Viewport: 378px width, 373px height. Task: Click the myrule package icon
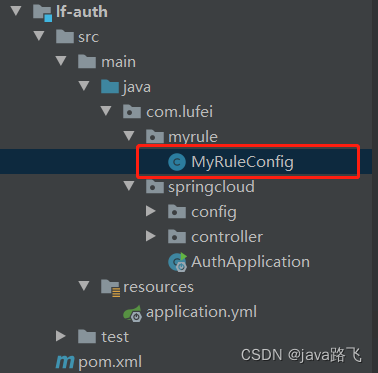click(x=155, y=137)
